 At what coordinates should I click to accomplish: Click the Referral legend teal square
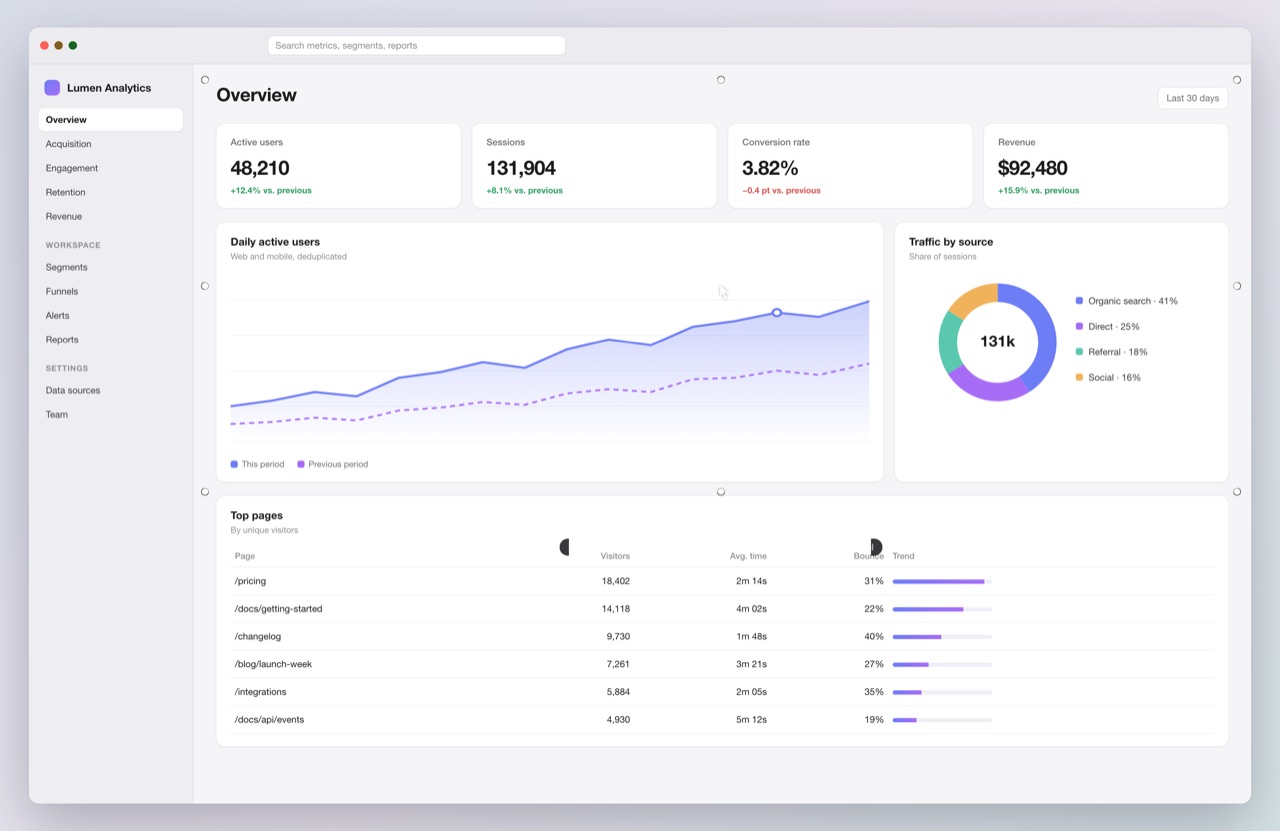coord(1079,352)
